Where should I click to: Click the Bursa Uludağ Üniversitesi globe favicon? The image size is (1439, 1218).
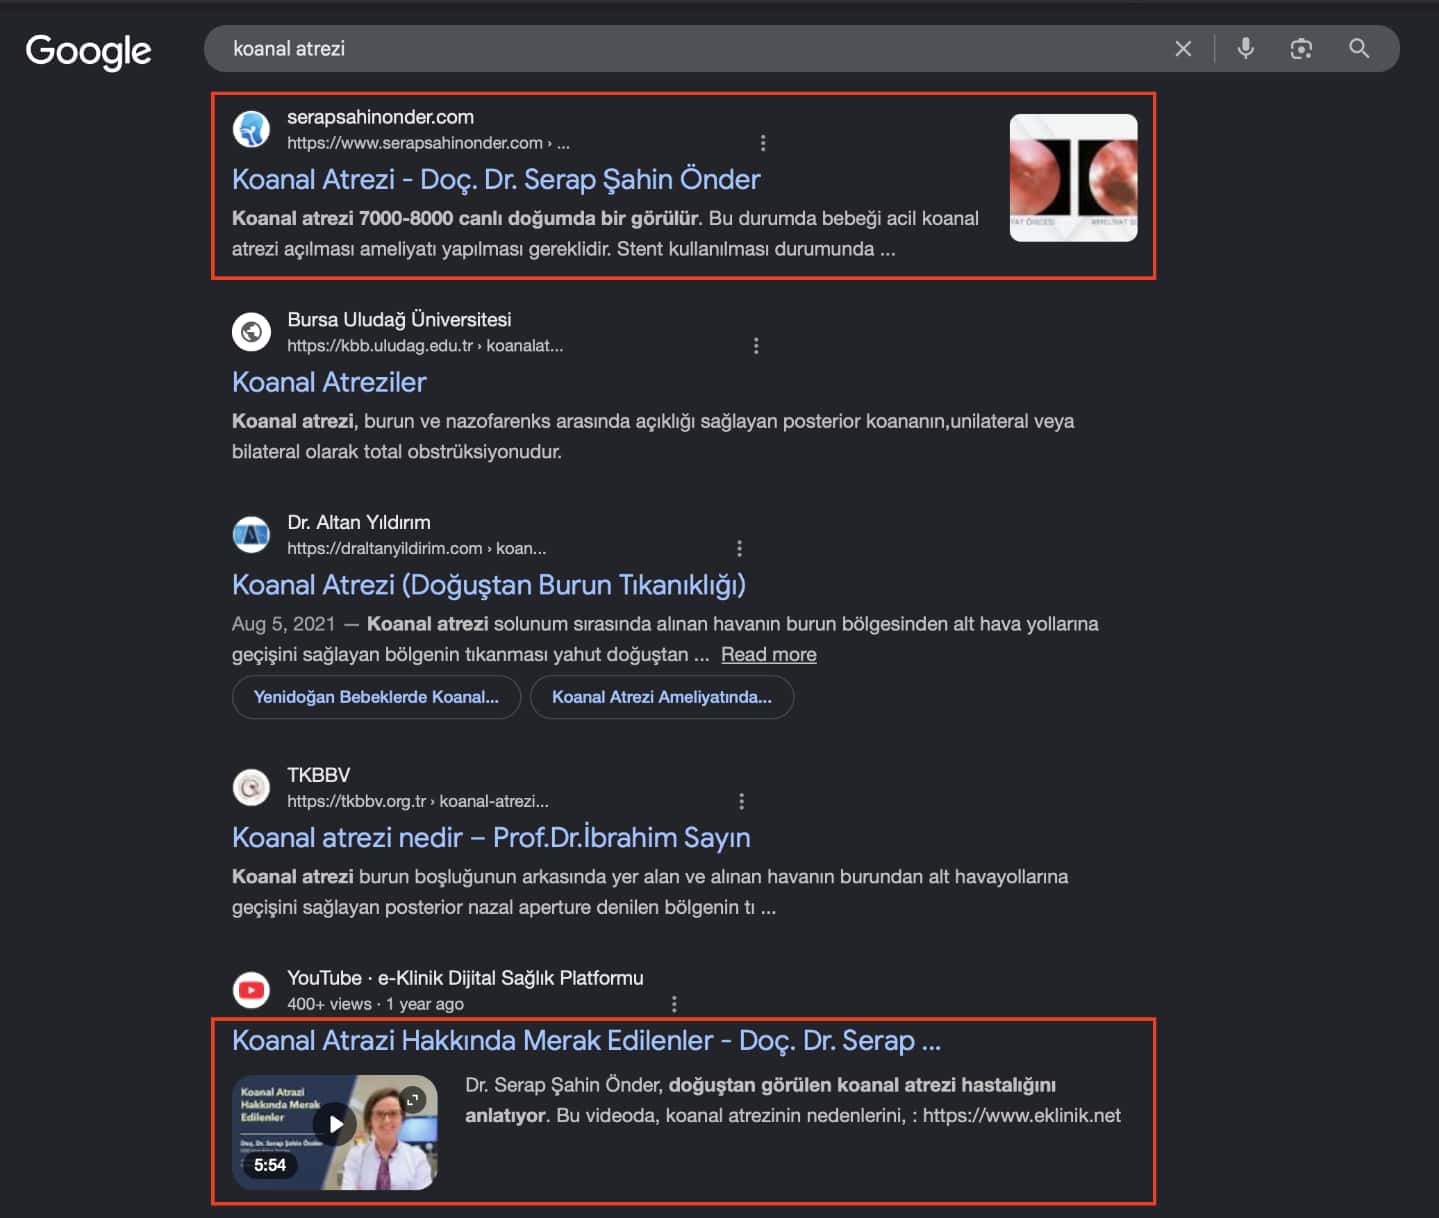tap(251, 332)
